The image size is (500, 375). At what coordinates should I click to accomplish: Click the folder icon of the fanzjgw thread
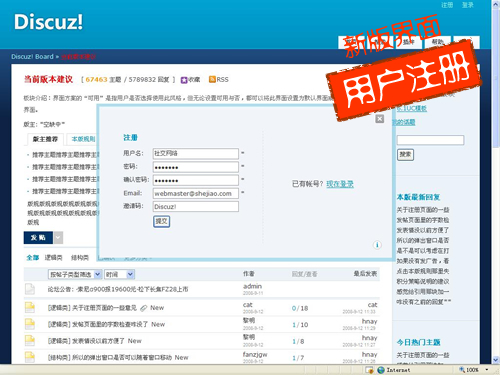pos(30,357)
